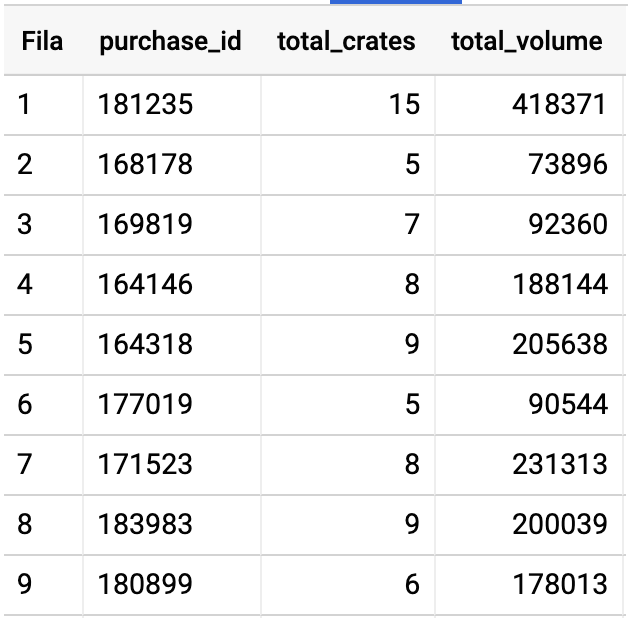Viewport: 628px width, 618px height.
Task: Click row number 4 in Fila column
Action: pos(24,284)
